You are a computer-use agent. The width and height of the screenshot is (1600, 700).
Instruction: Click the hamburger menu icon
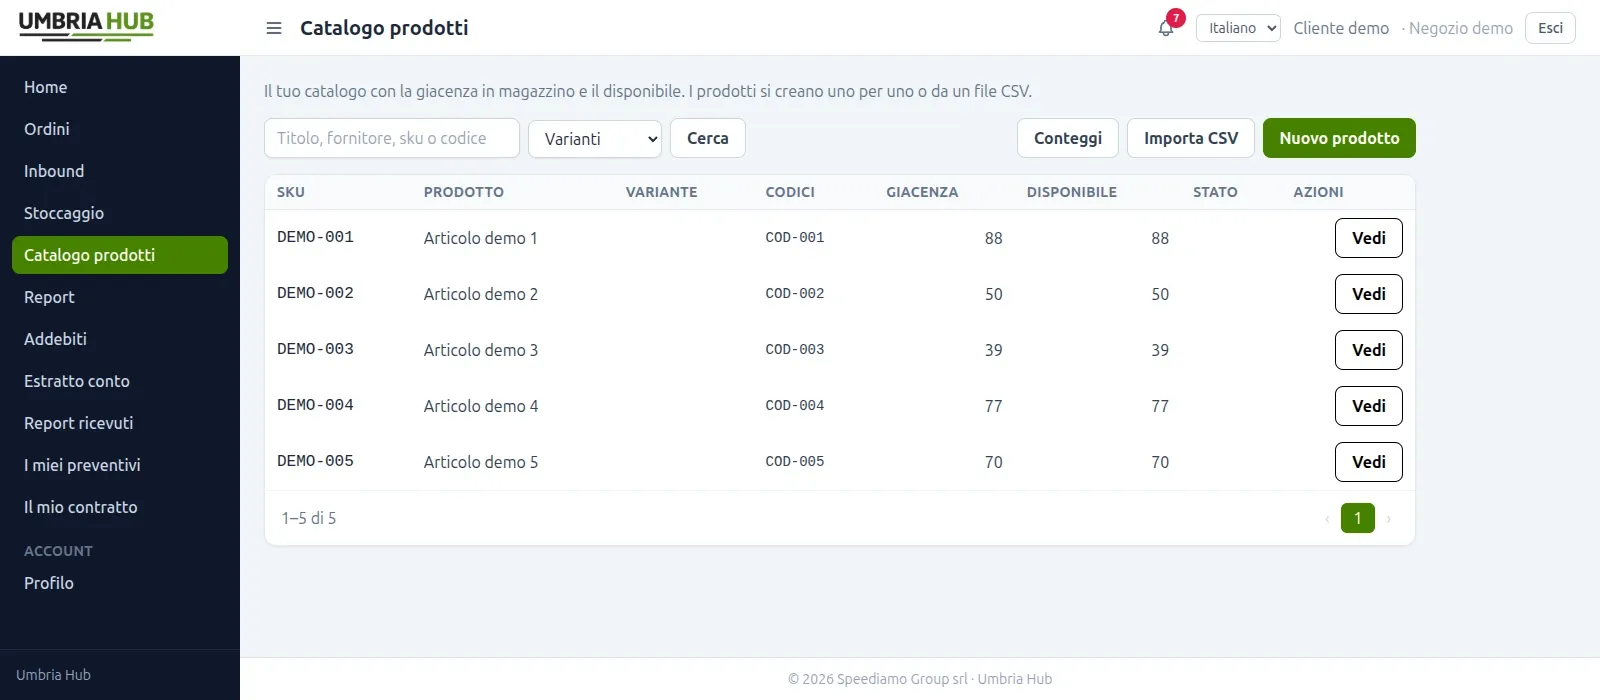tap(274, 28)
